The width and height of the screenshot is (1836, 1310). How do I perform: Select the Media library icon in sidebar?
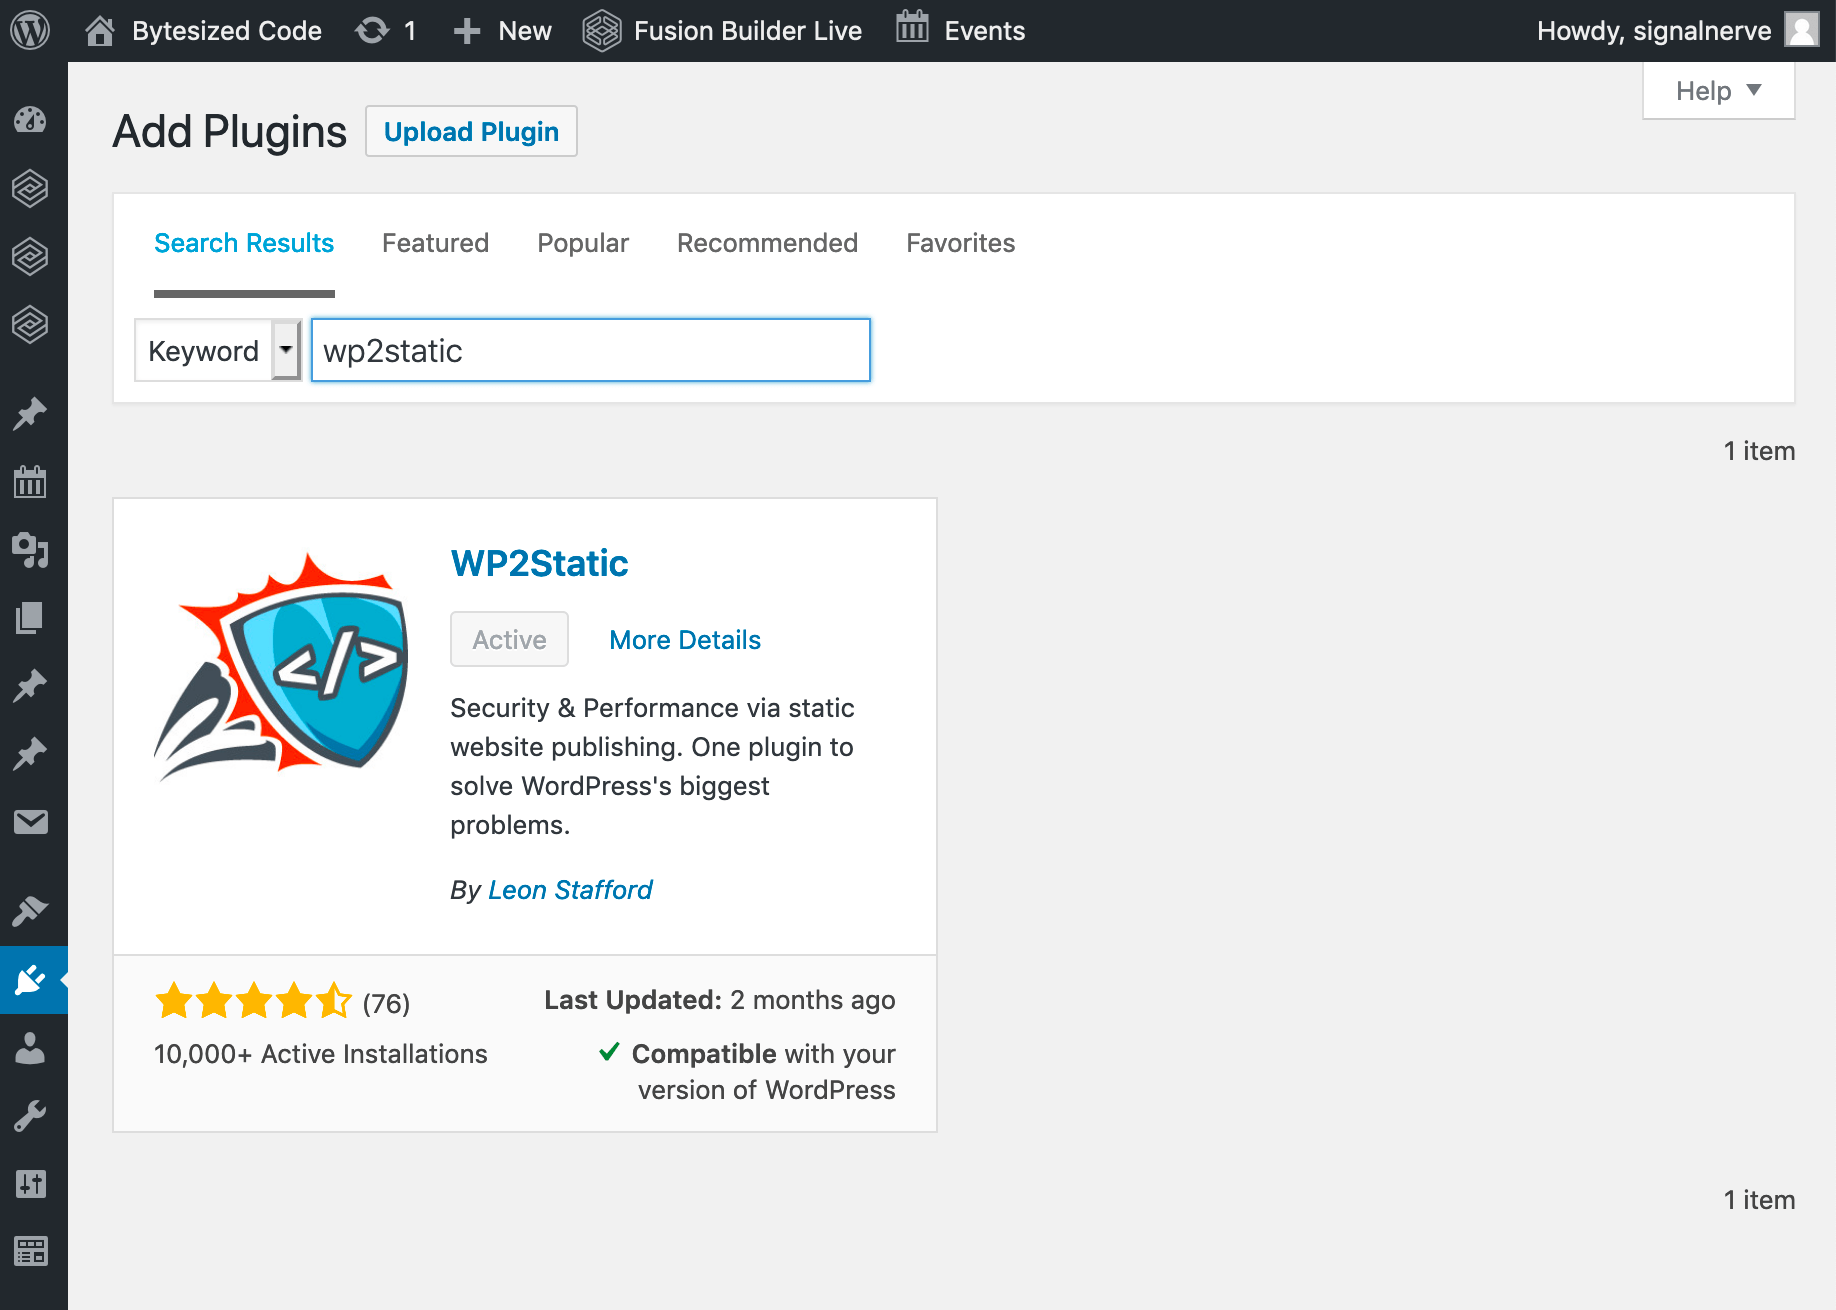[x=31, y=550]
